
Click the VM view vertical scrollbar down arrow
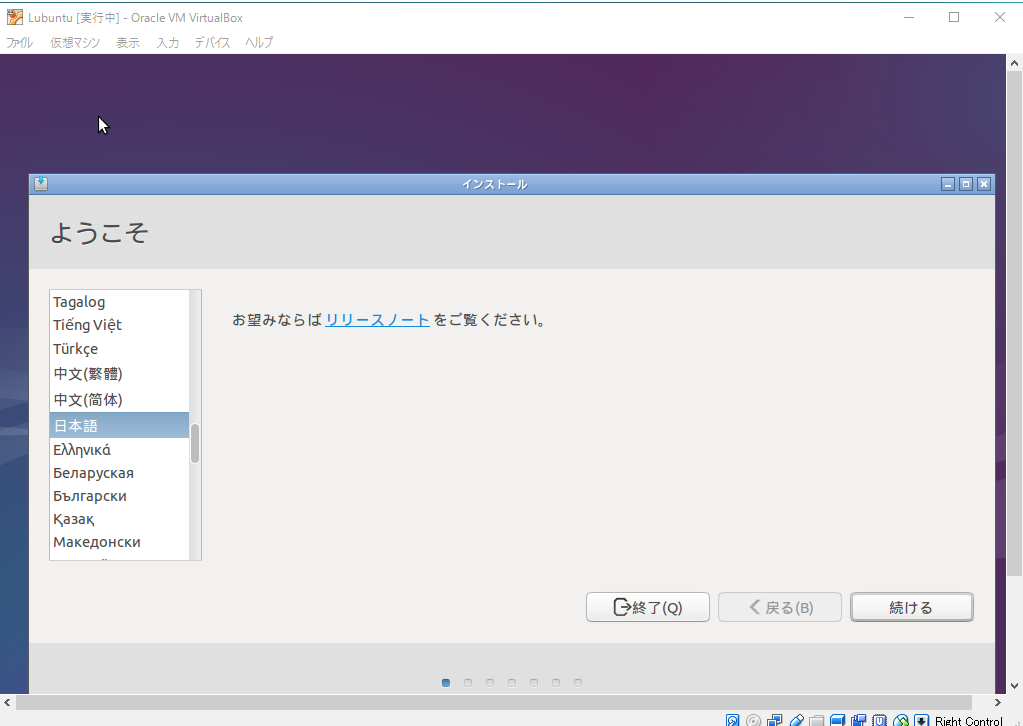click(x=1014, y=686)
